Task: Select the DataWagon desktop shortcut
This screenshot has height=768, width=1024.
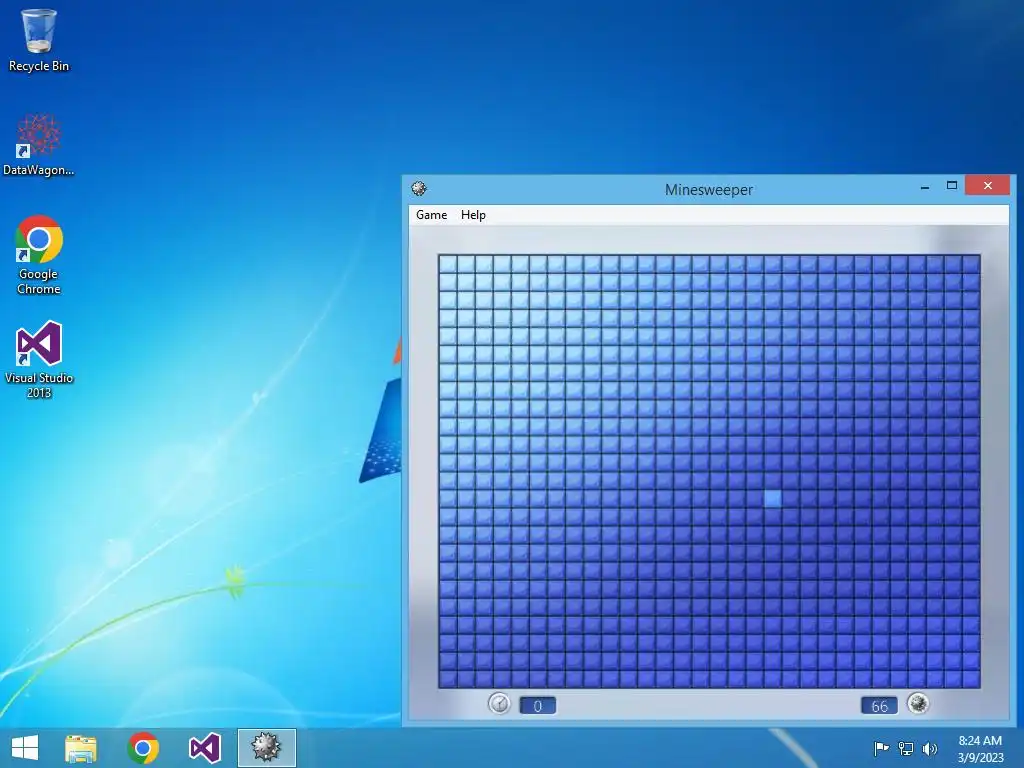Action: pos(39,145)
